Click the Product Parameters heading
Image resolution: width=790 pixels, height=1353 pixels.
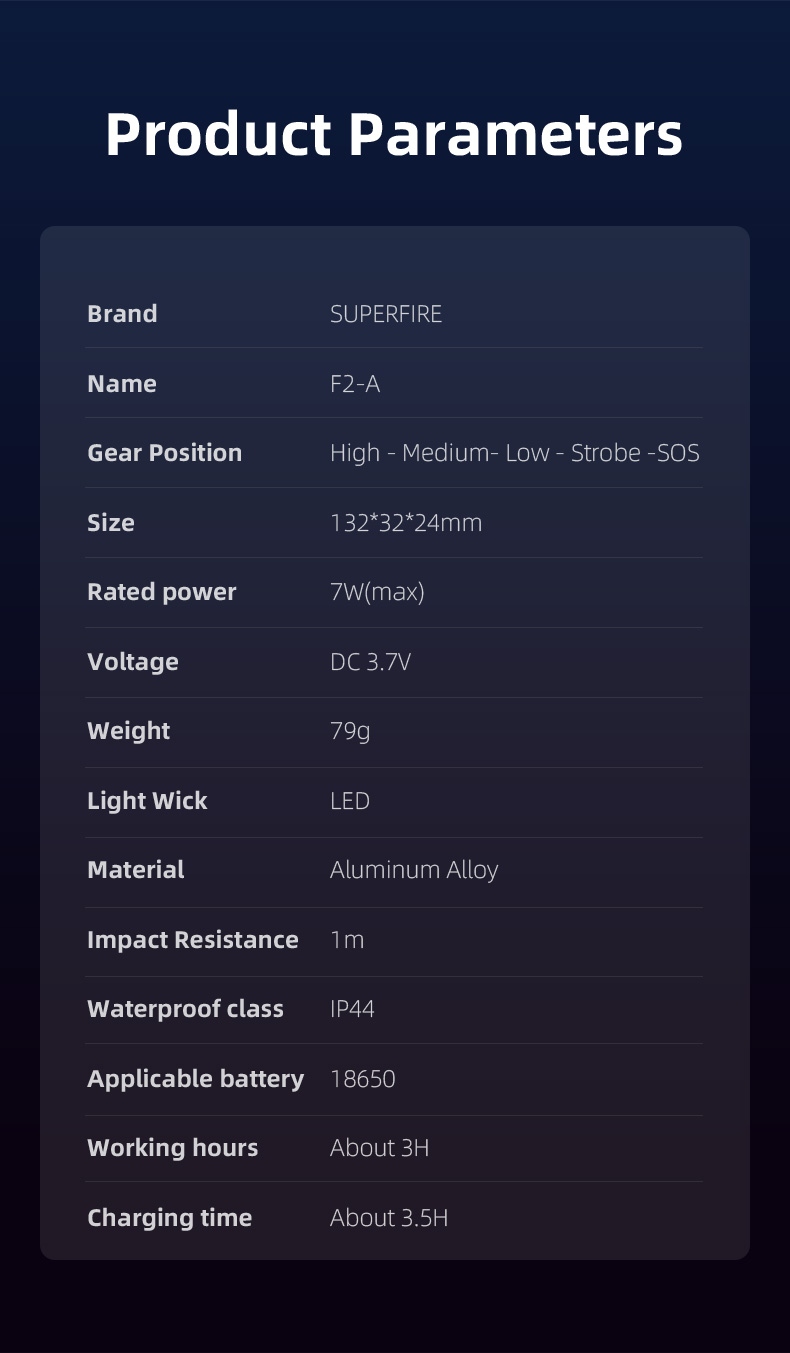click(394, 134)
